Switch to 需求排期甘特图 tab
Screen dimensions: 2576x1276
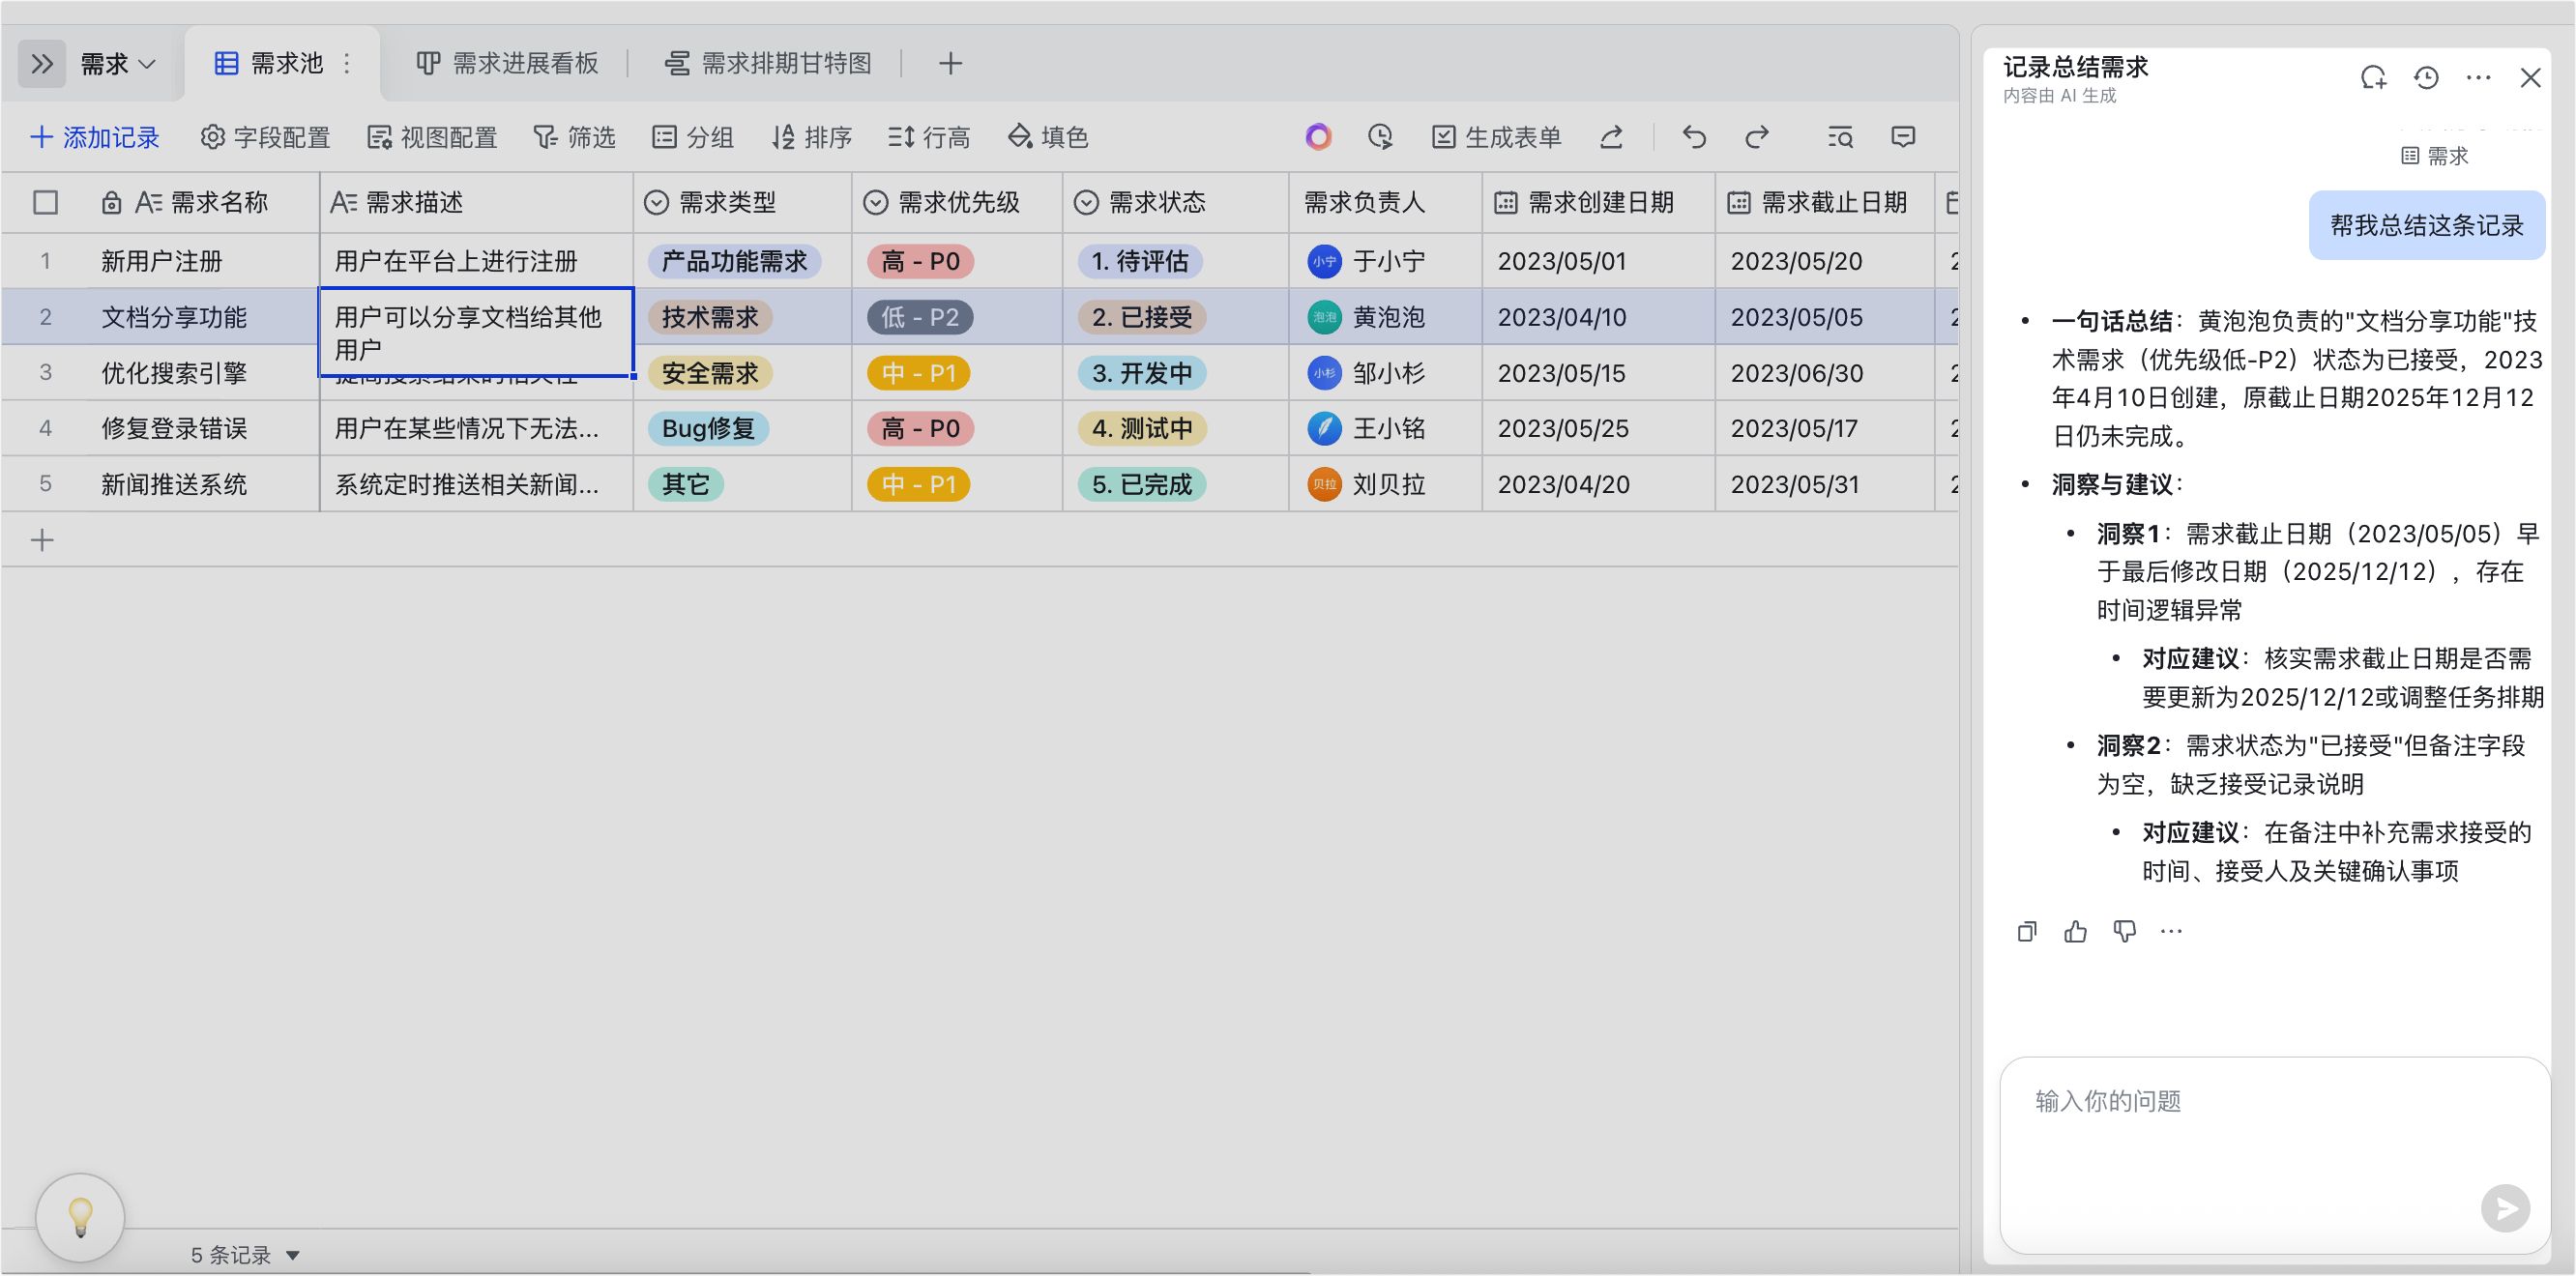click(x=768, y=64)
